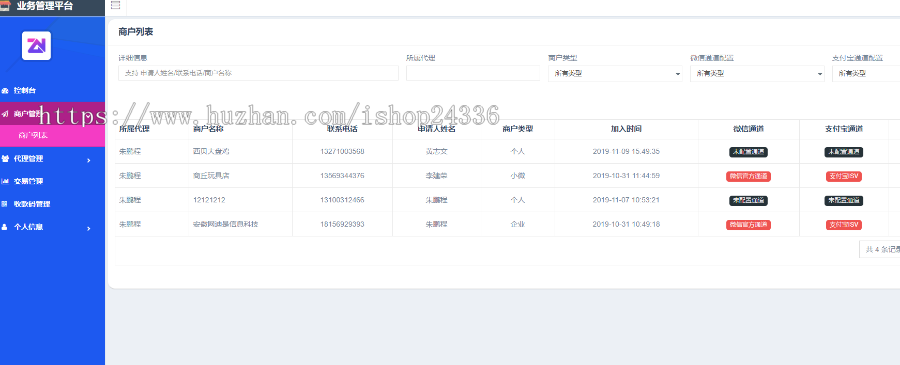Click the 申请人姓名 column header
This screenshot has width=900, height=365.
coord(437,129)
